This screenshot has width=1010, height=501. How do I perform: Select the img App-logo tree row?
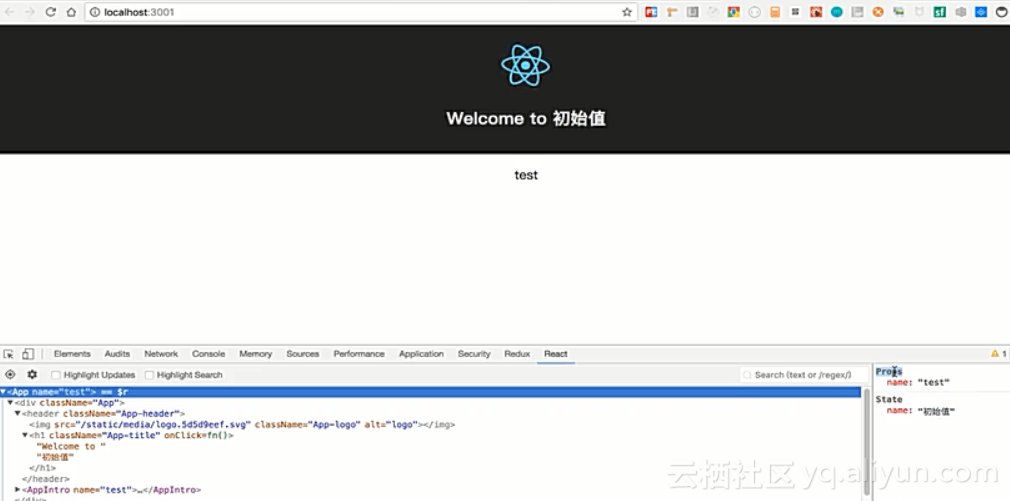point(242,424)
